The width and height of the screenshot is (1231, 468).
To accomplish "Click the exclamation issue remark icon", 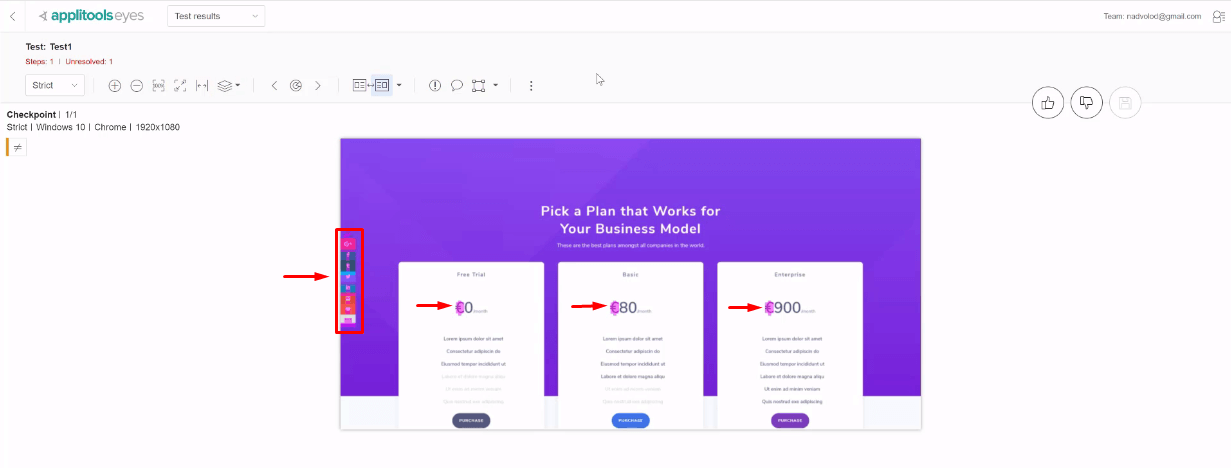I will pos(435,86).
